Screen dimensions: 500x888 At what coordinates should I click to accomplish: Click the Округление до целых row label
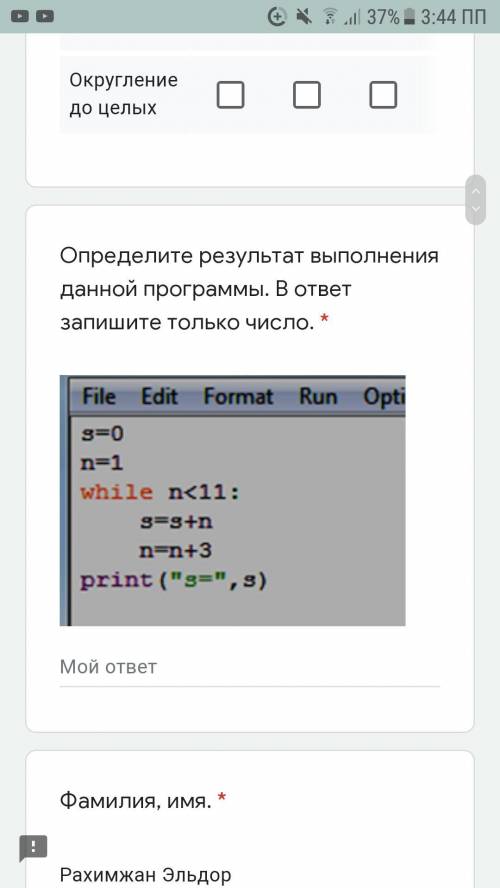(x=123, y=94)
